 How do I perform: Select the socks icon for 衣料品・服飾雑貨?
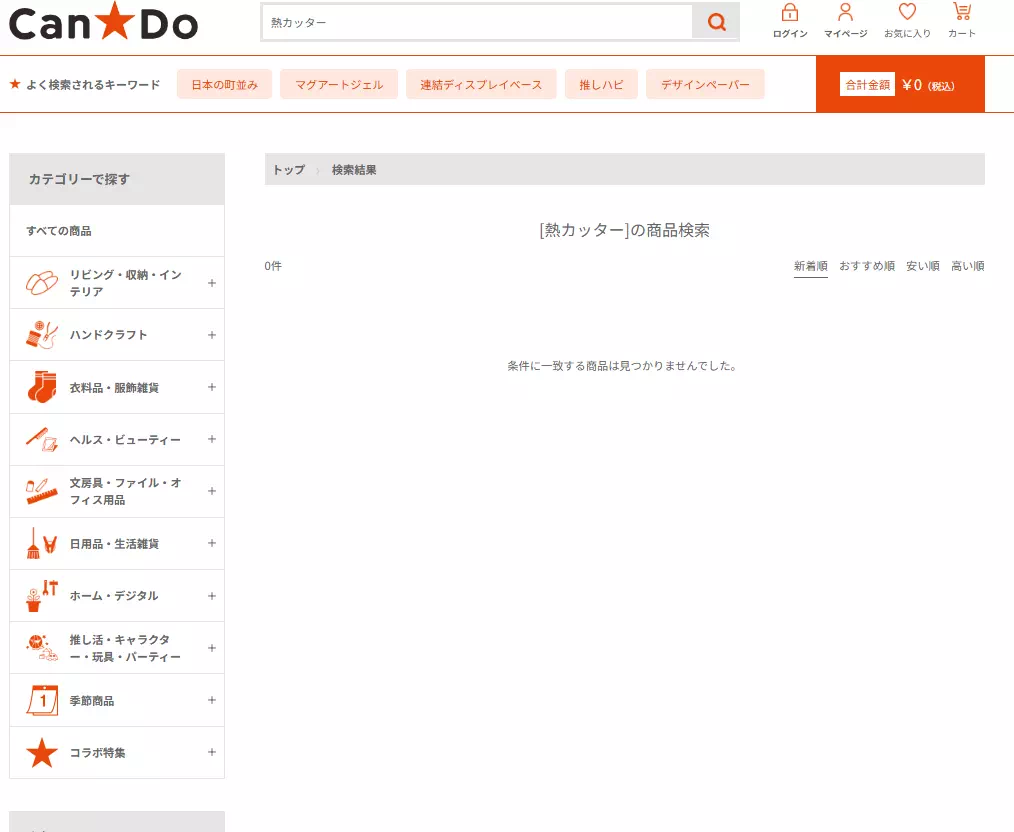(x=41, y=387)
